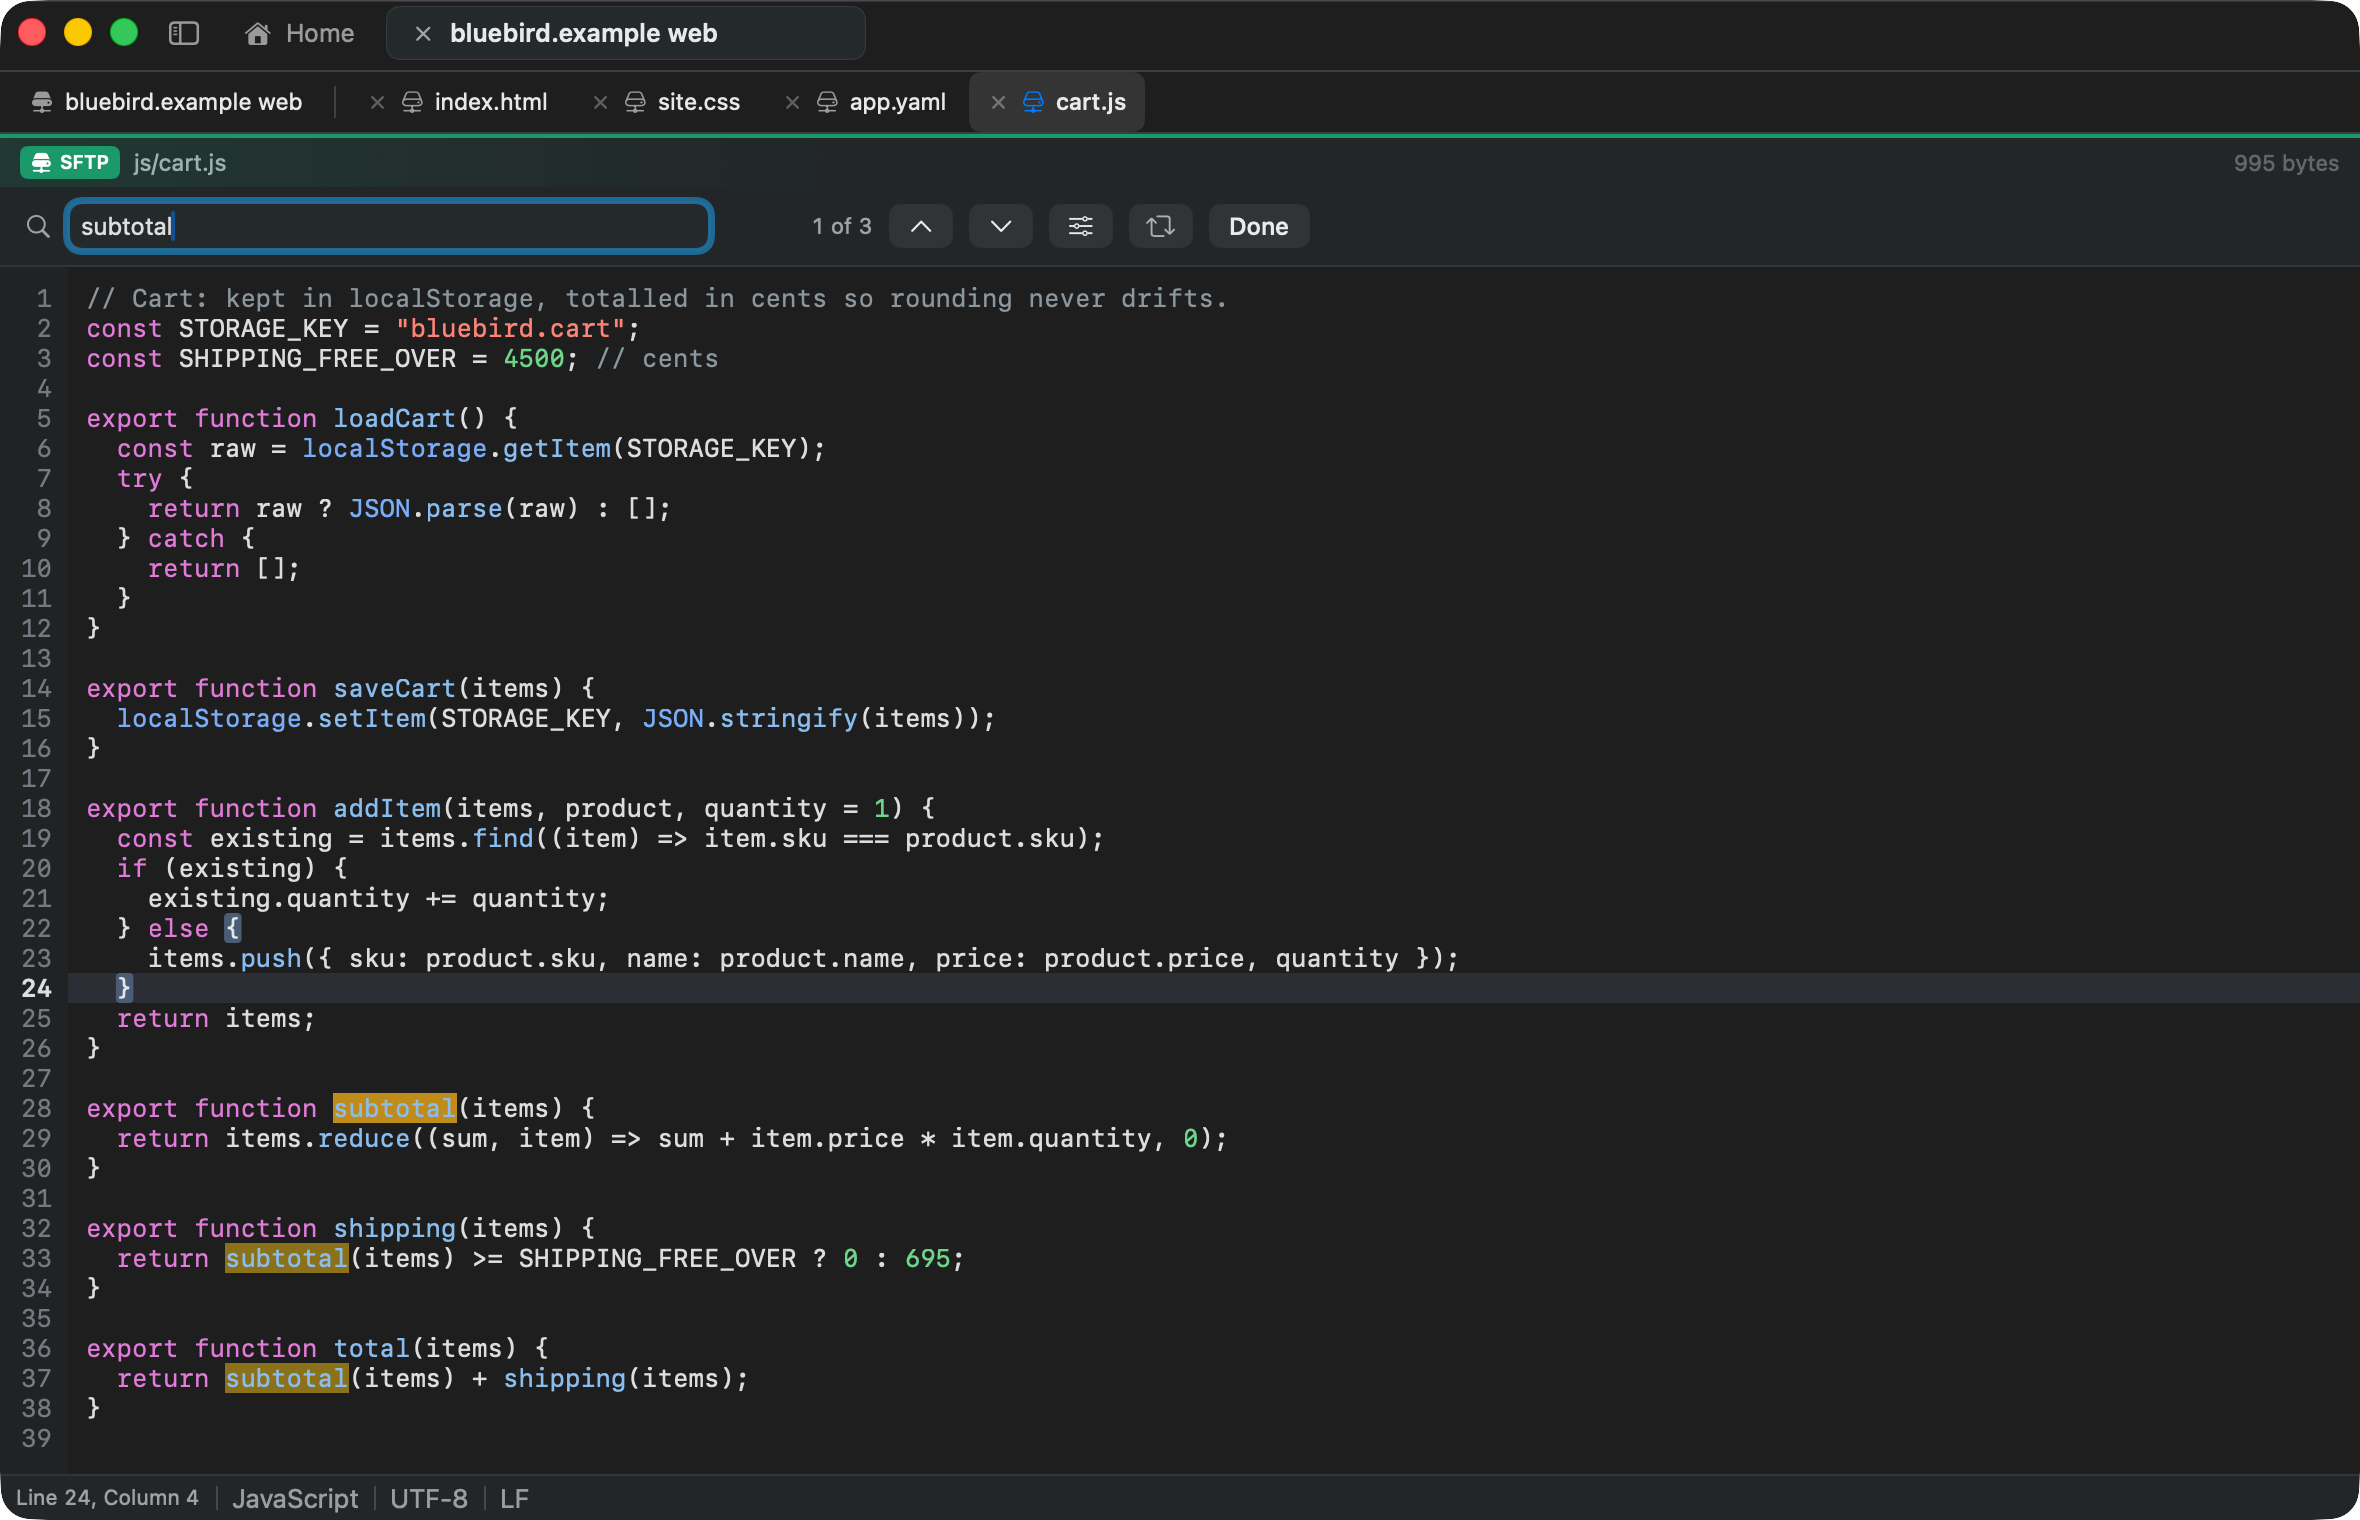Dismiss the find bar with Done
Image resolution: width=2360 pixels, height=1520 pixels.
(x=1259, y=226)
